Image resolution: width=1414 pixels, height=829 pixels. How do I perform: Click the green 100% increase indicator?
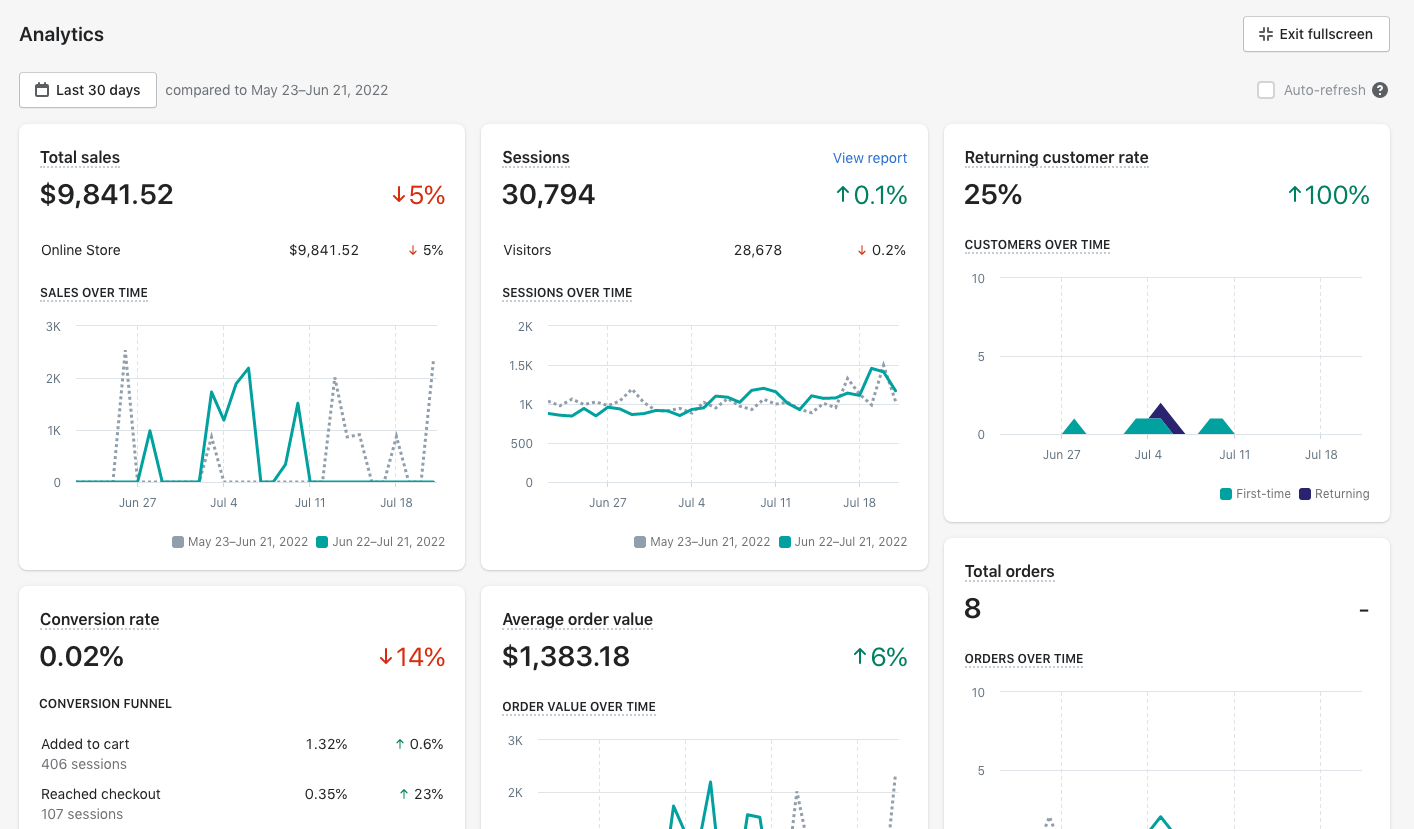point(1328,195)
